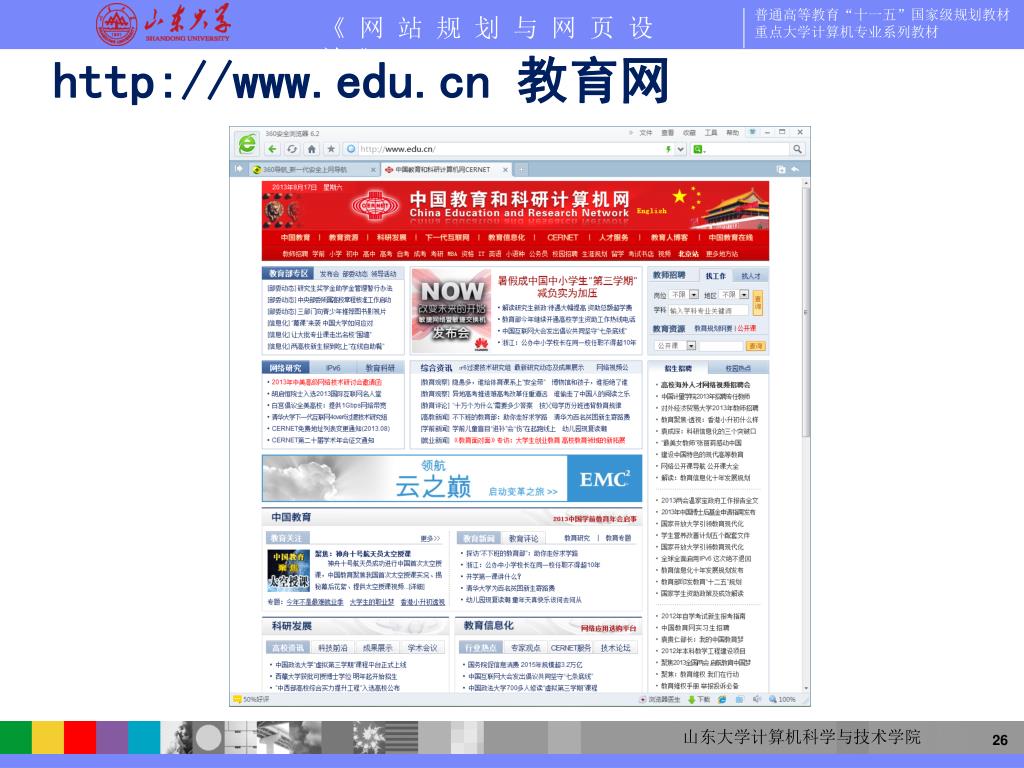Click the 太空授课 news thumbnail
The height and width of the screenshot is (768, 1024).
(x=289, y=570)
